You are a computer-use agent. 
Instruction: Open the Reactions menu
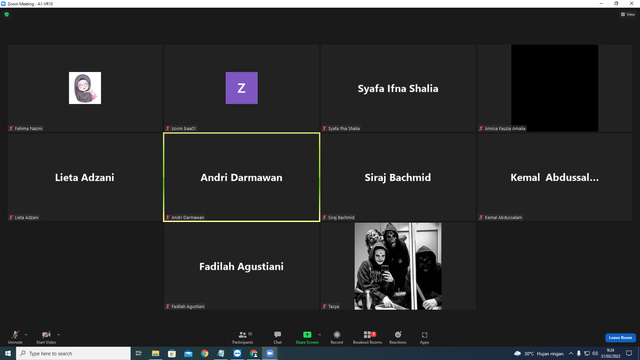[398, 337]
